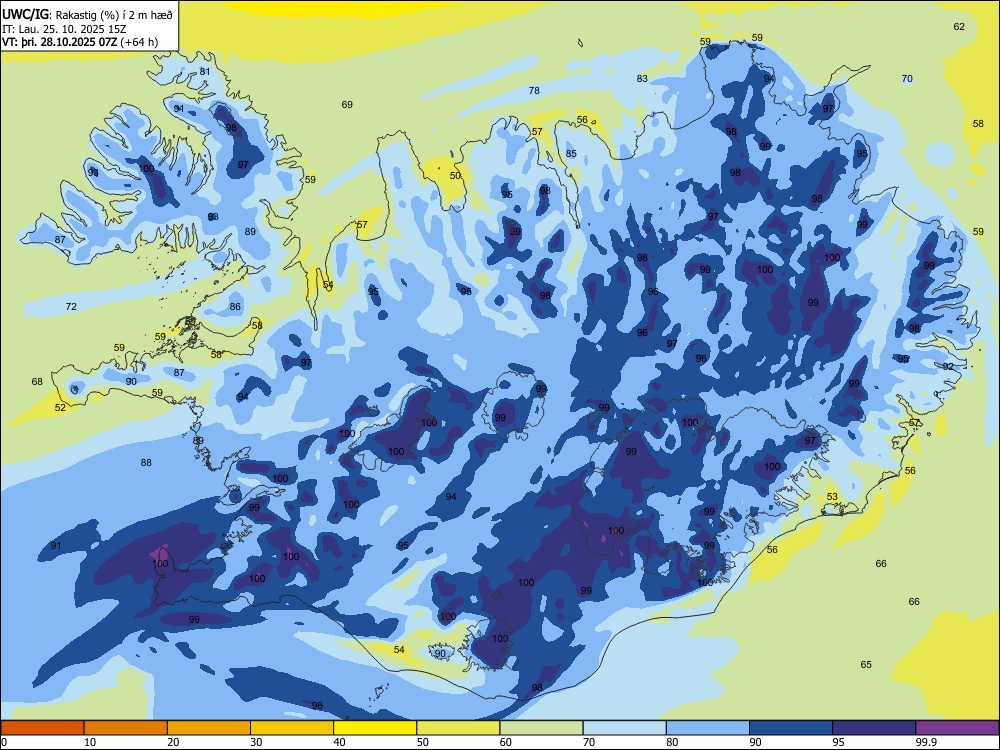
Task: Select the 30–40% golden legend swatch
Action: coord(292,728)
